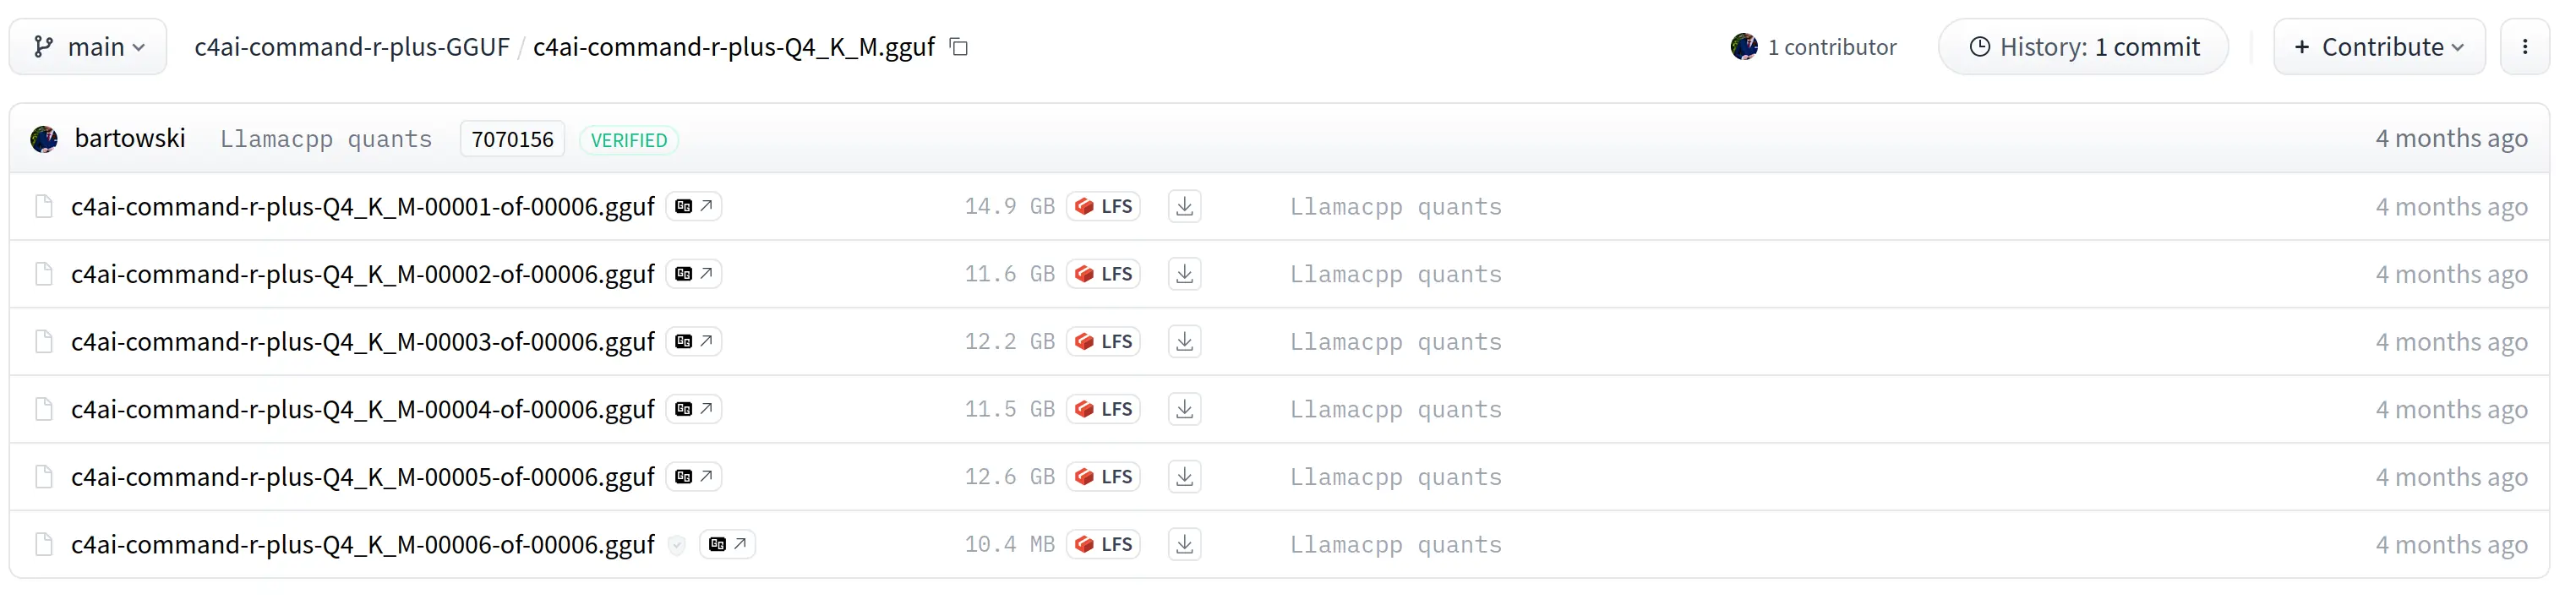Click file icon beside 00004-of-00006.gguf
This screenshot has width=2576, height=605.
pos(44,409)
